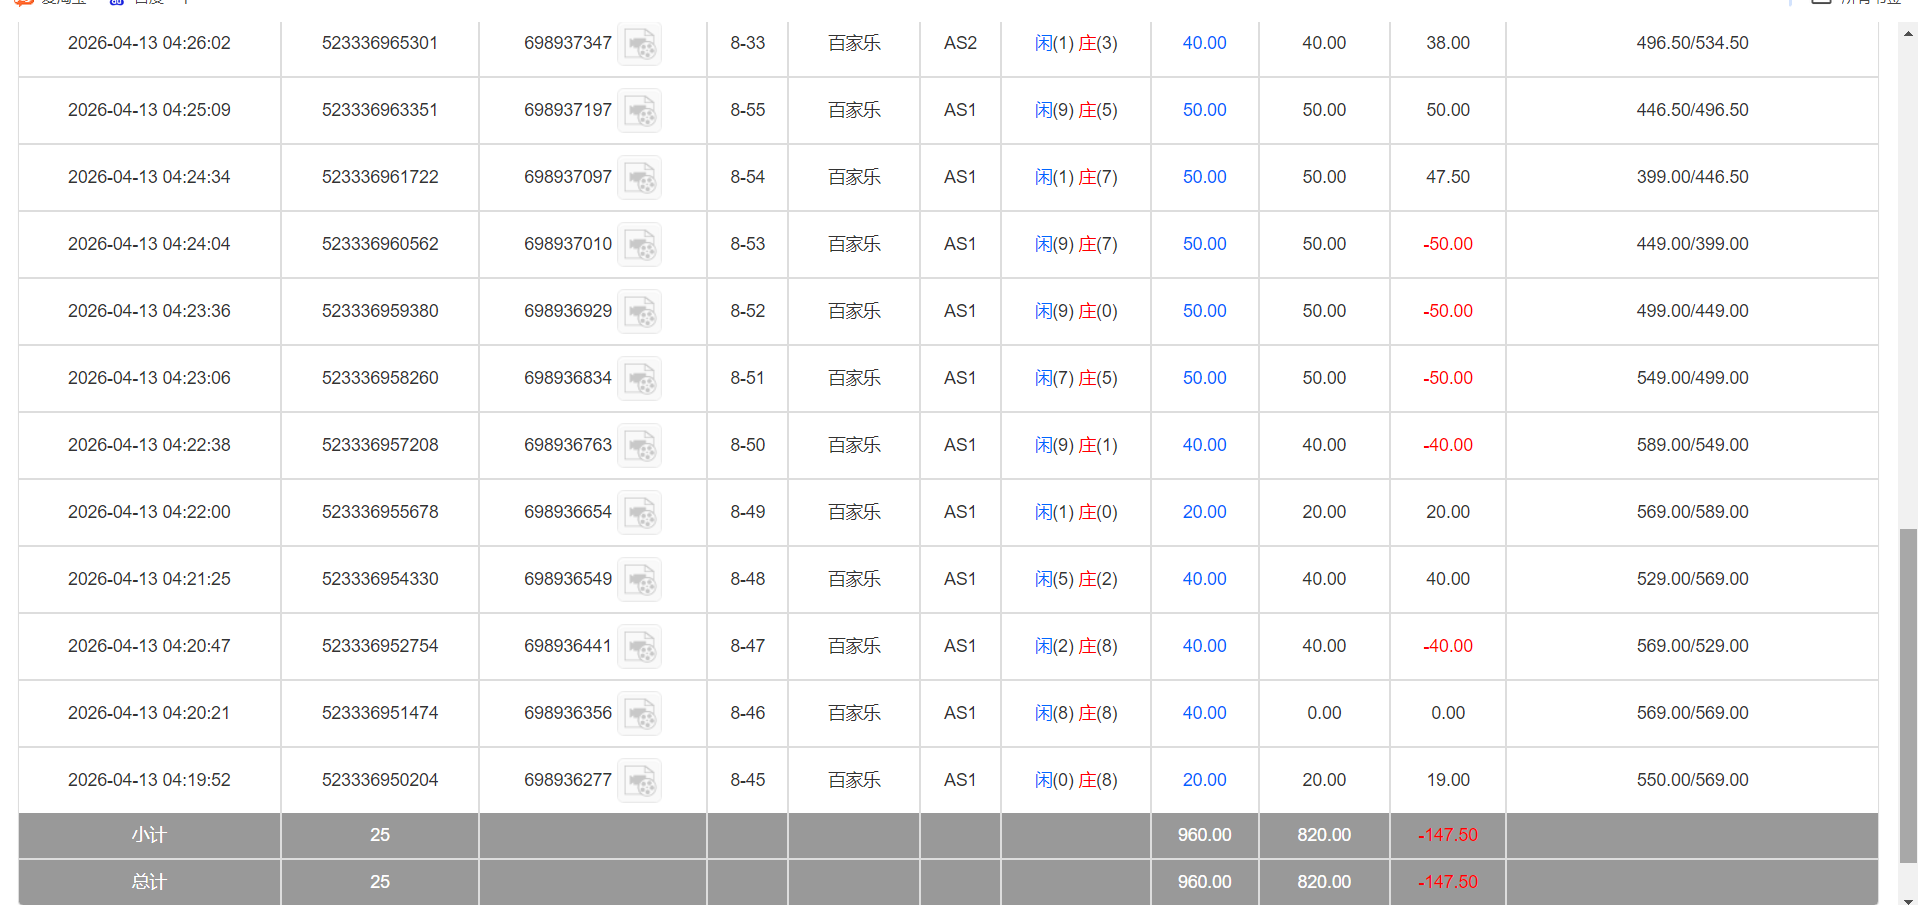Image resolution: width=1918 pixels, height=905 pixels.
Task: Click result 闲(1) 庄(3) in row 8-33
Action: tap(1076, 43)
